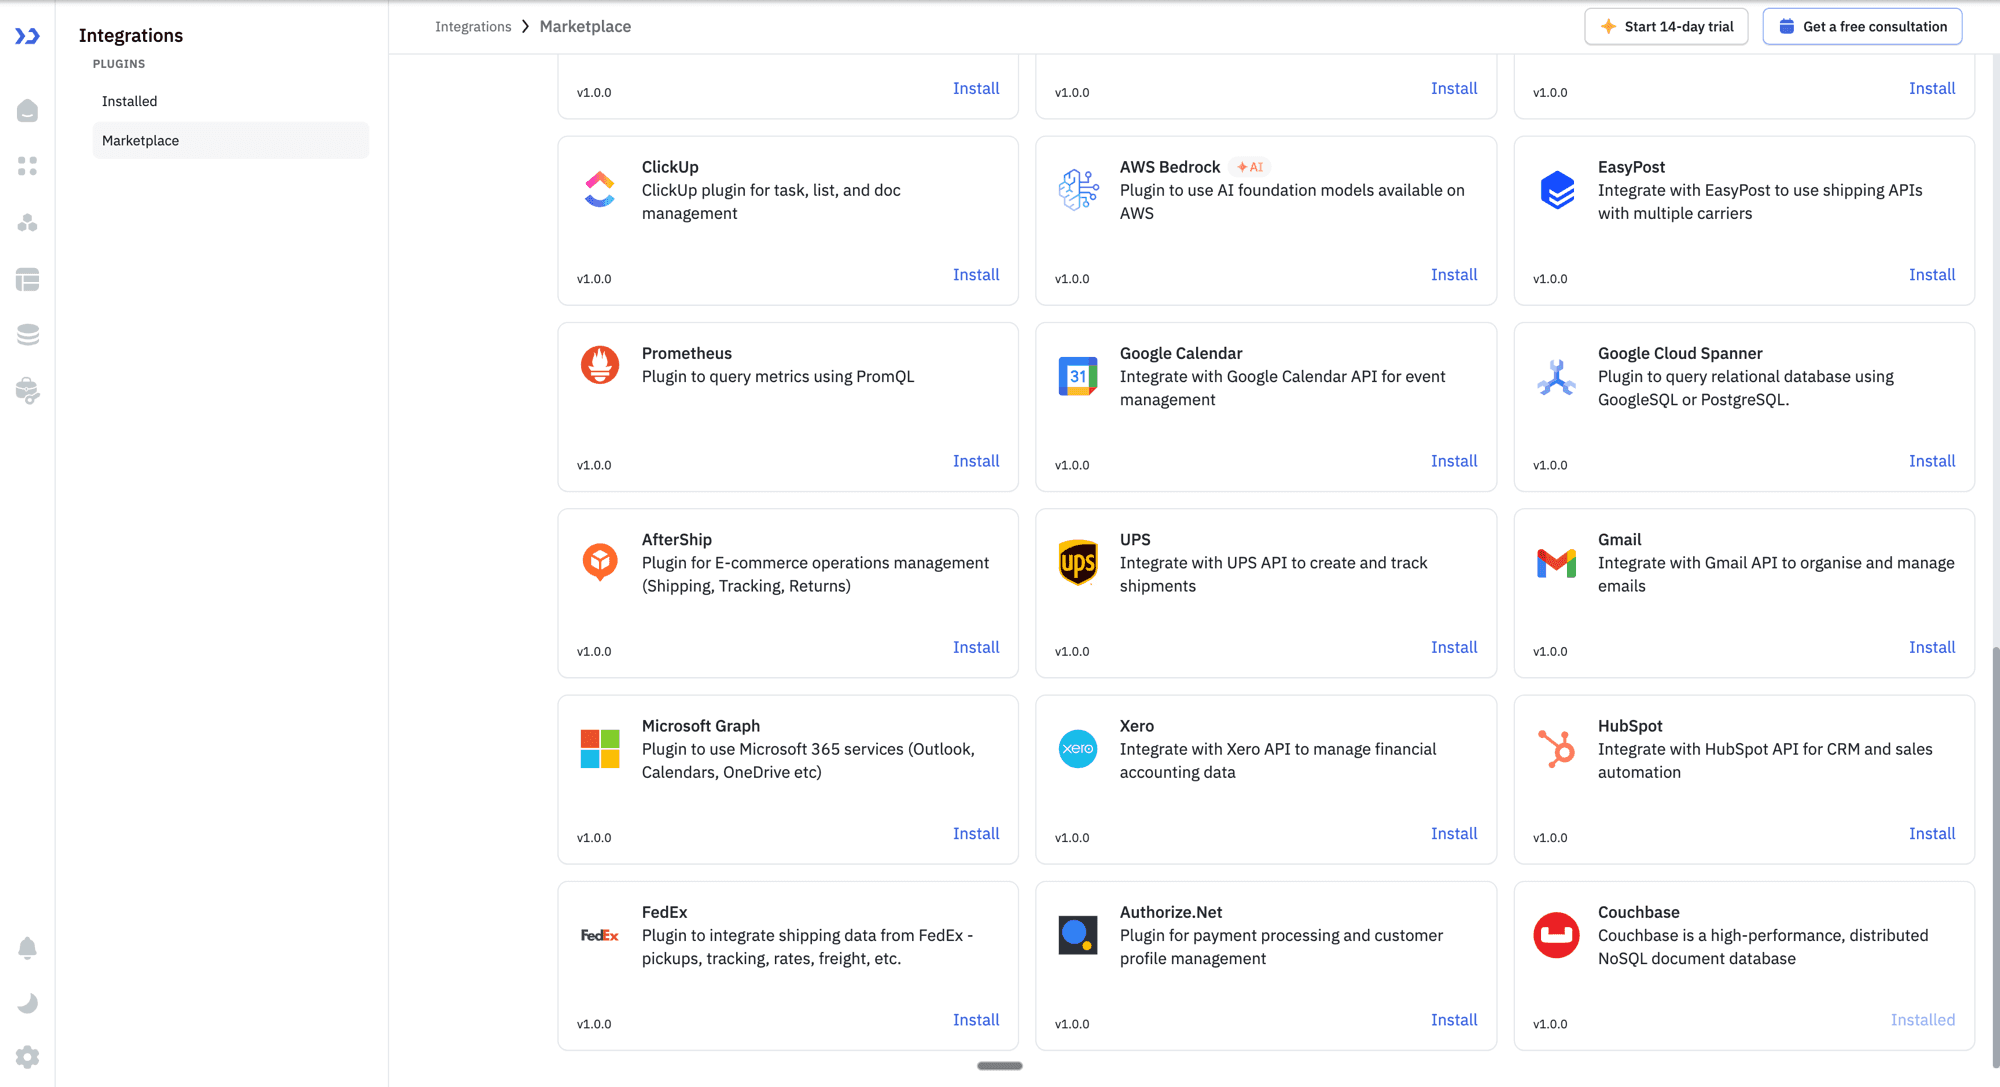Click Get a free consultation button
2000x1087 pixels.
[1862, 27]
